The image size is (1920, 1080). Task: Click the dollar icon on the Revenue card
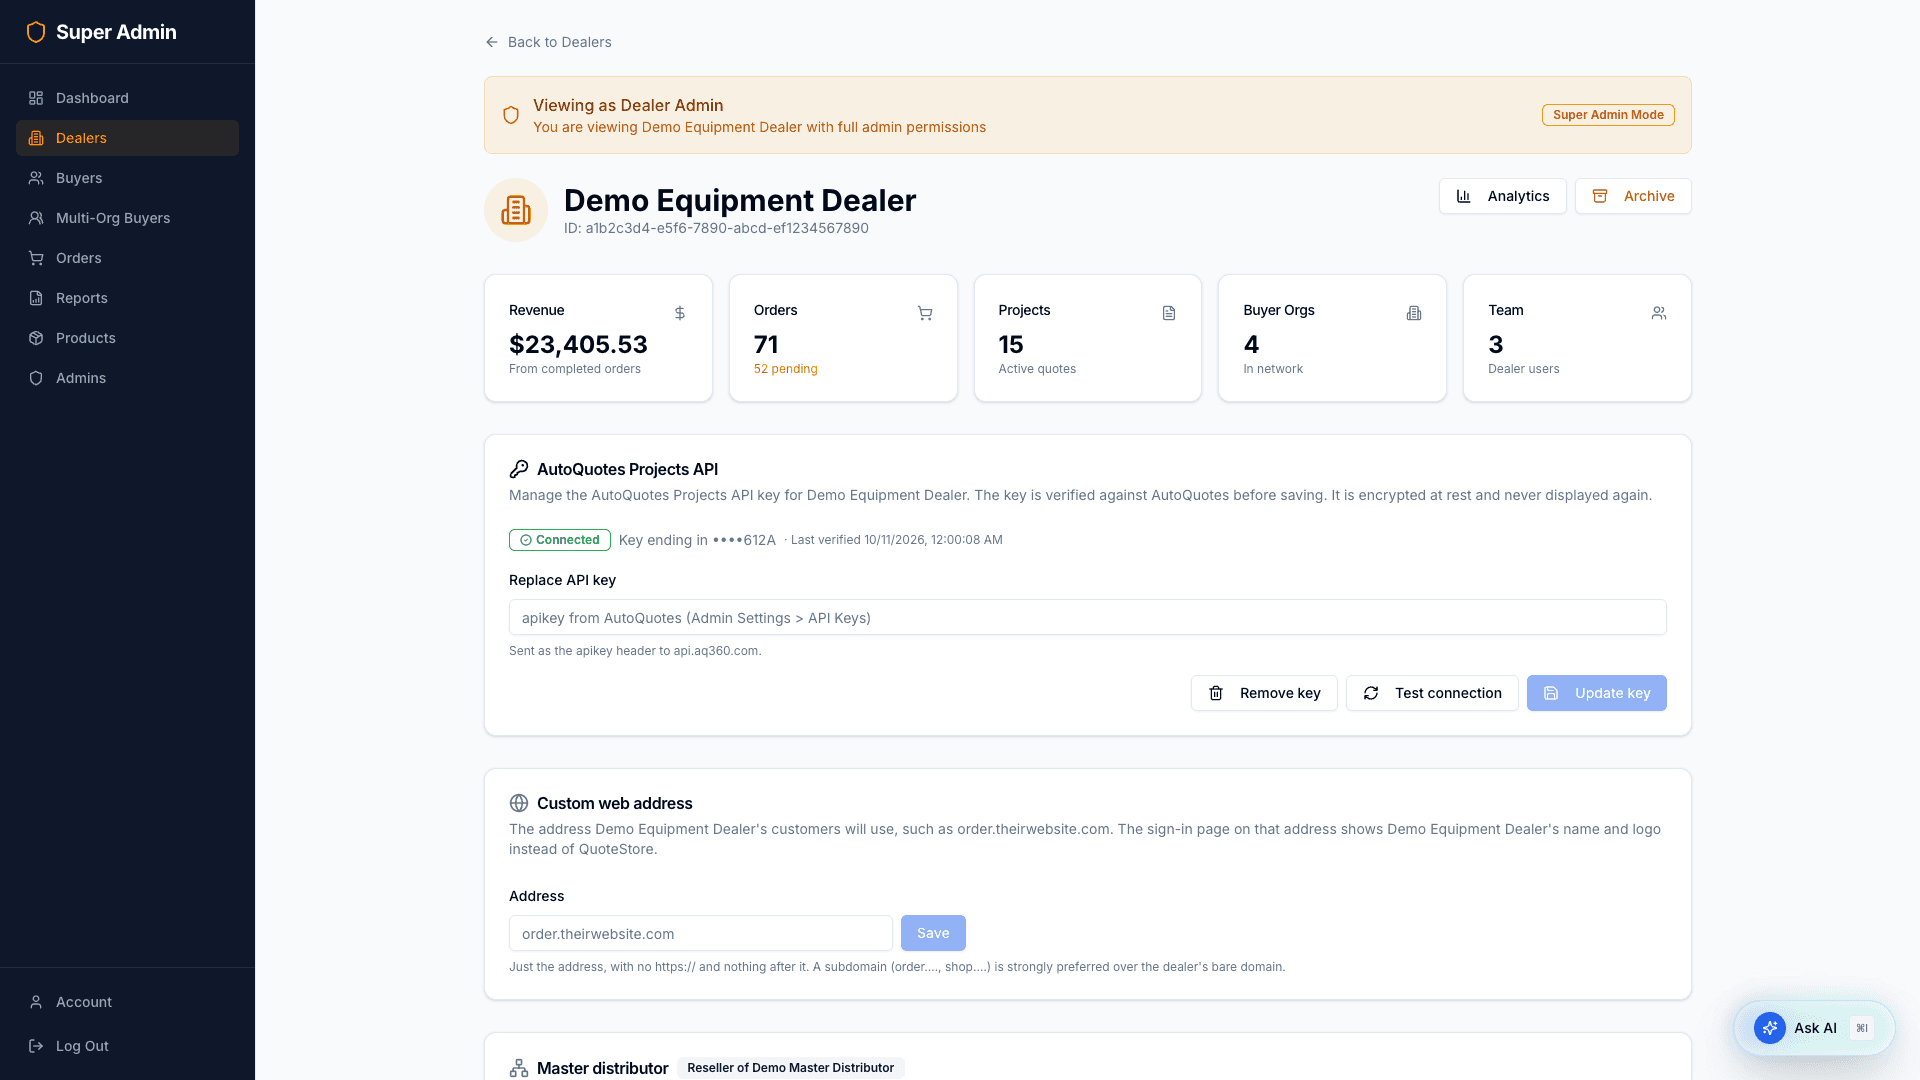click(x=680, y=313)
